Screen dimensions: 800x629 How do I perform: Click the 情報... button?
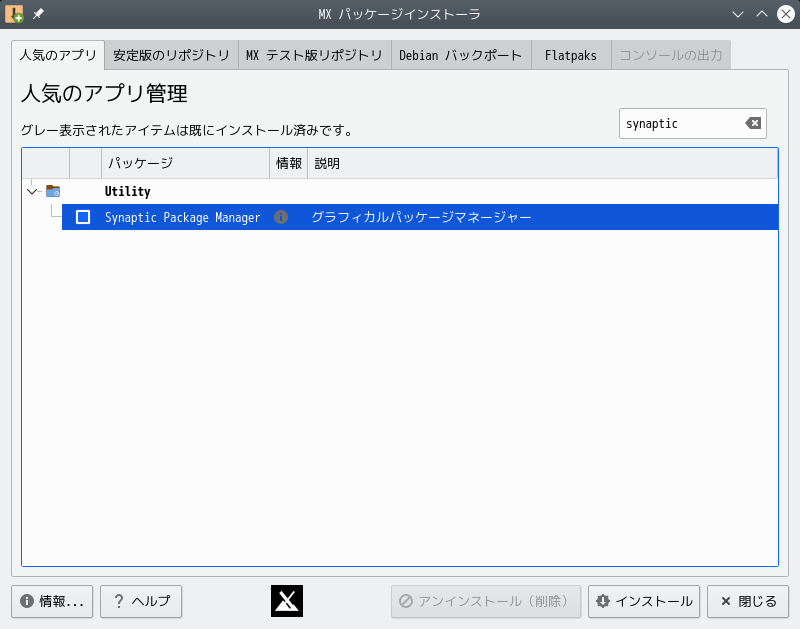coord(52,601)
